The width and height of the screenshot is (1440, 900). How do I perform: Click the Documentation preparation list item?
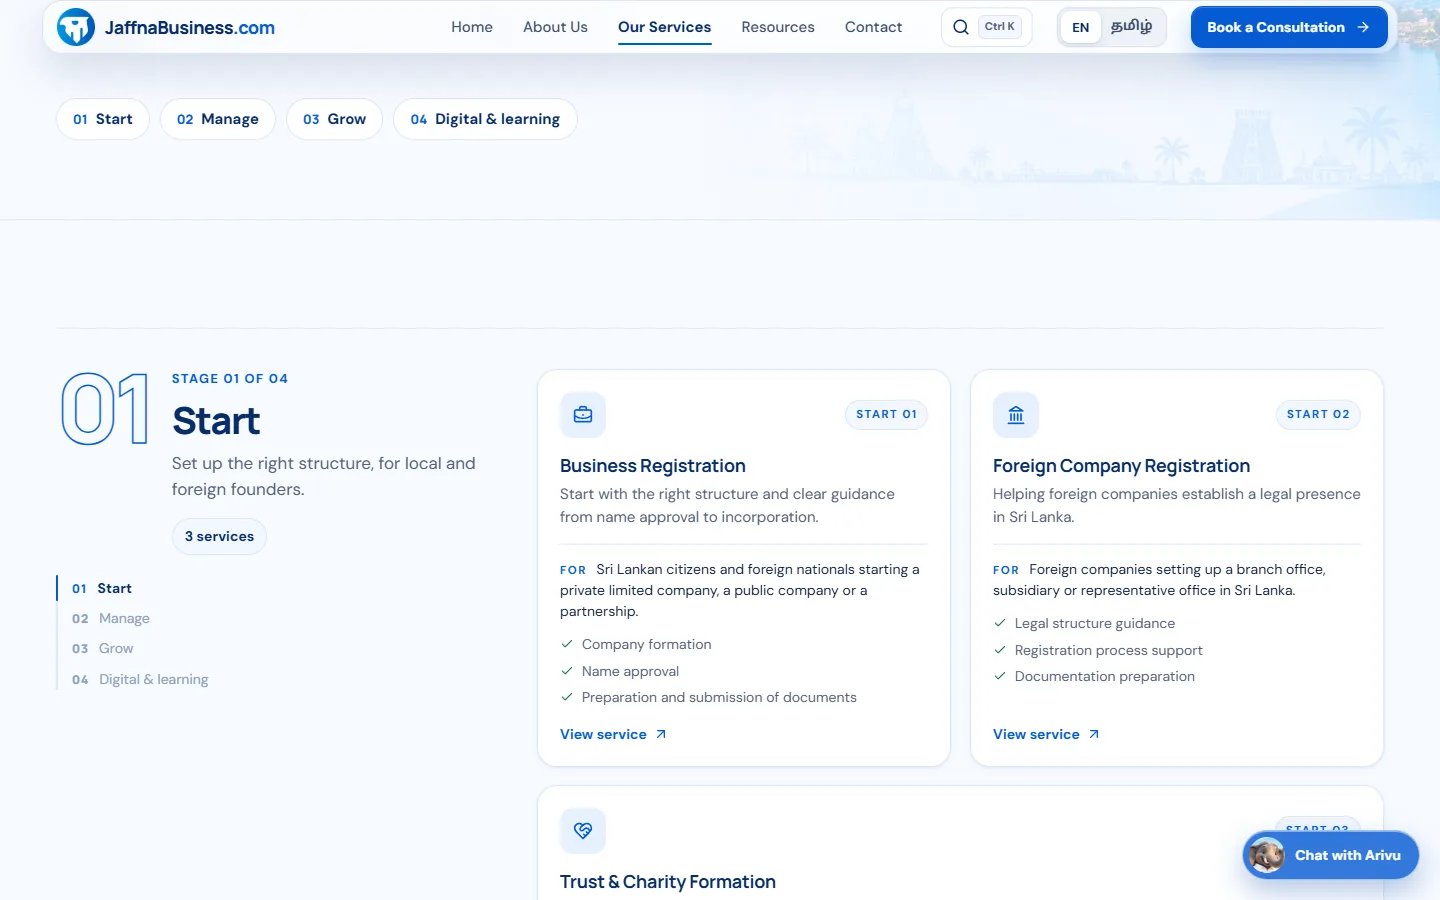click(1105, 676)
